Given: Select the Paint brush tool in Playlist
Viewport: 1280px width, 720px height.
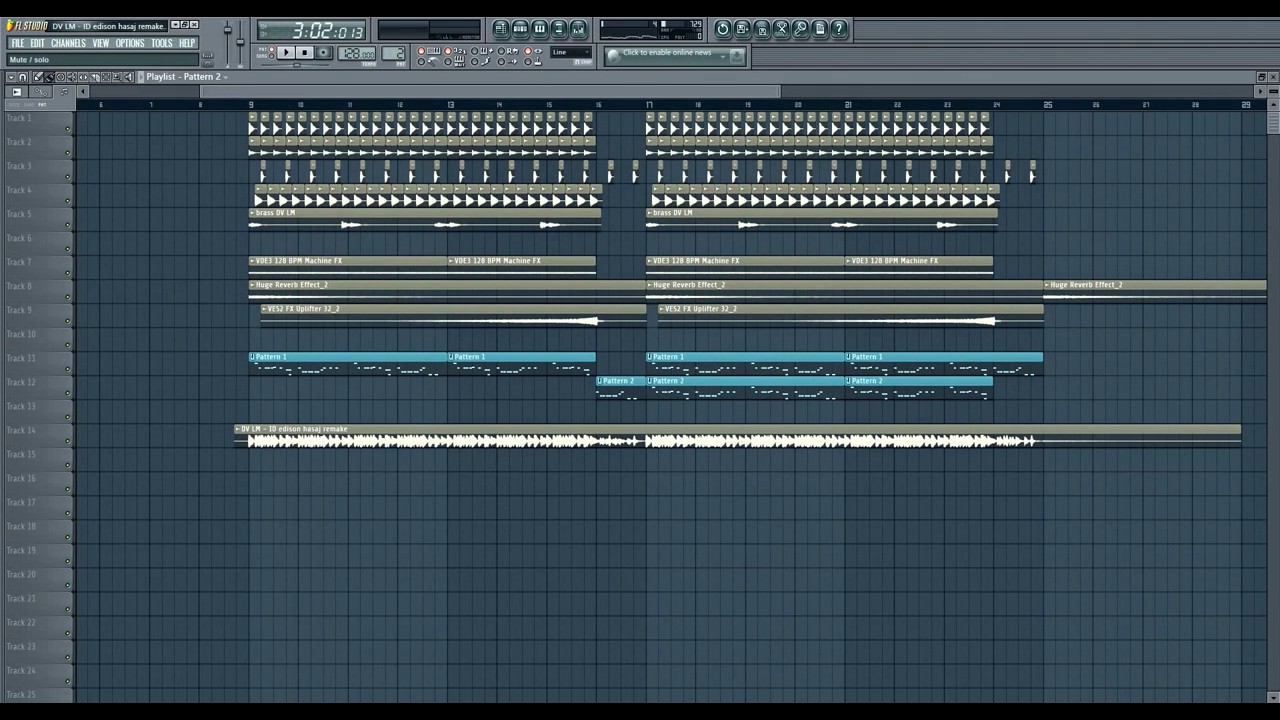Looking at the screenshot, I should pyautogui.click(x=49, y=77).
